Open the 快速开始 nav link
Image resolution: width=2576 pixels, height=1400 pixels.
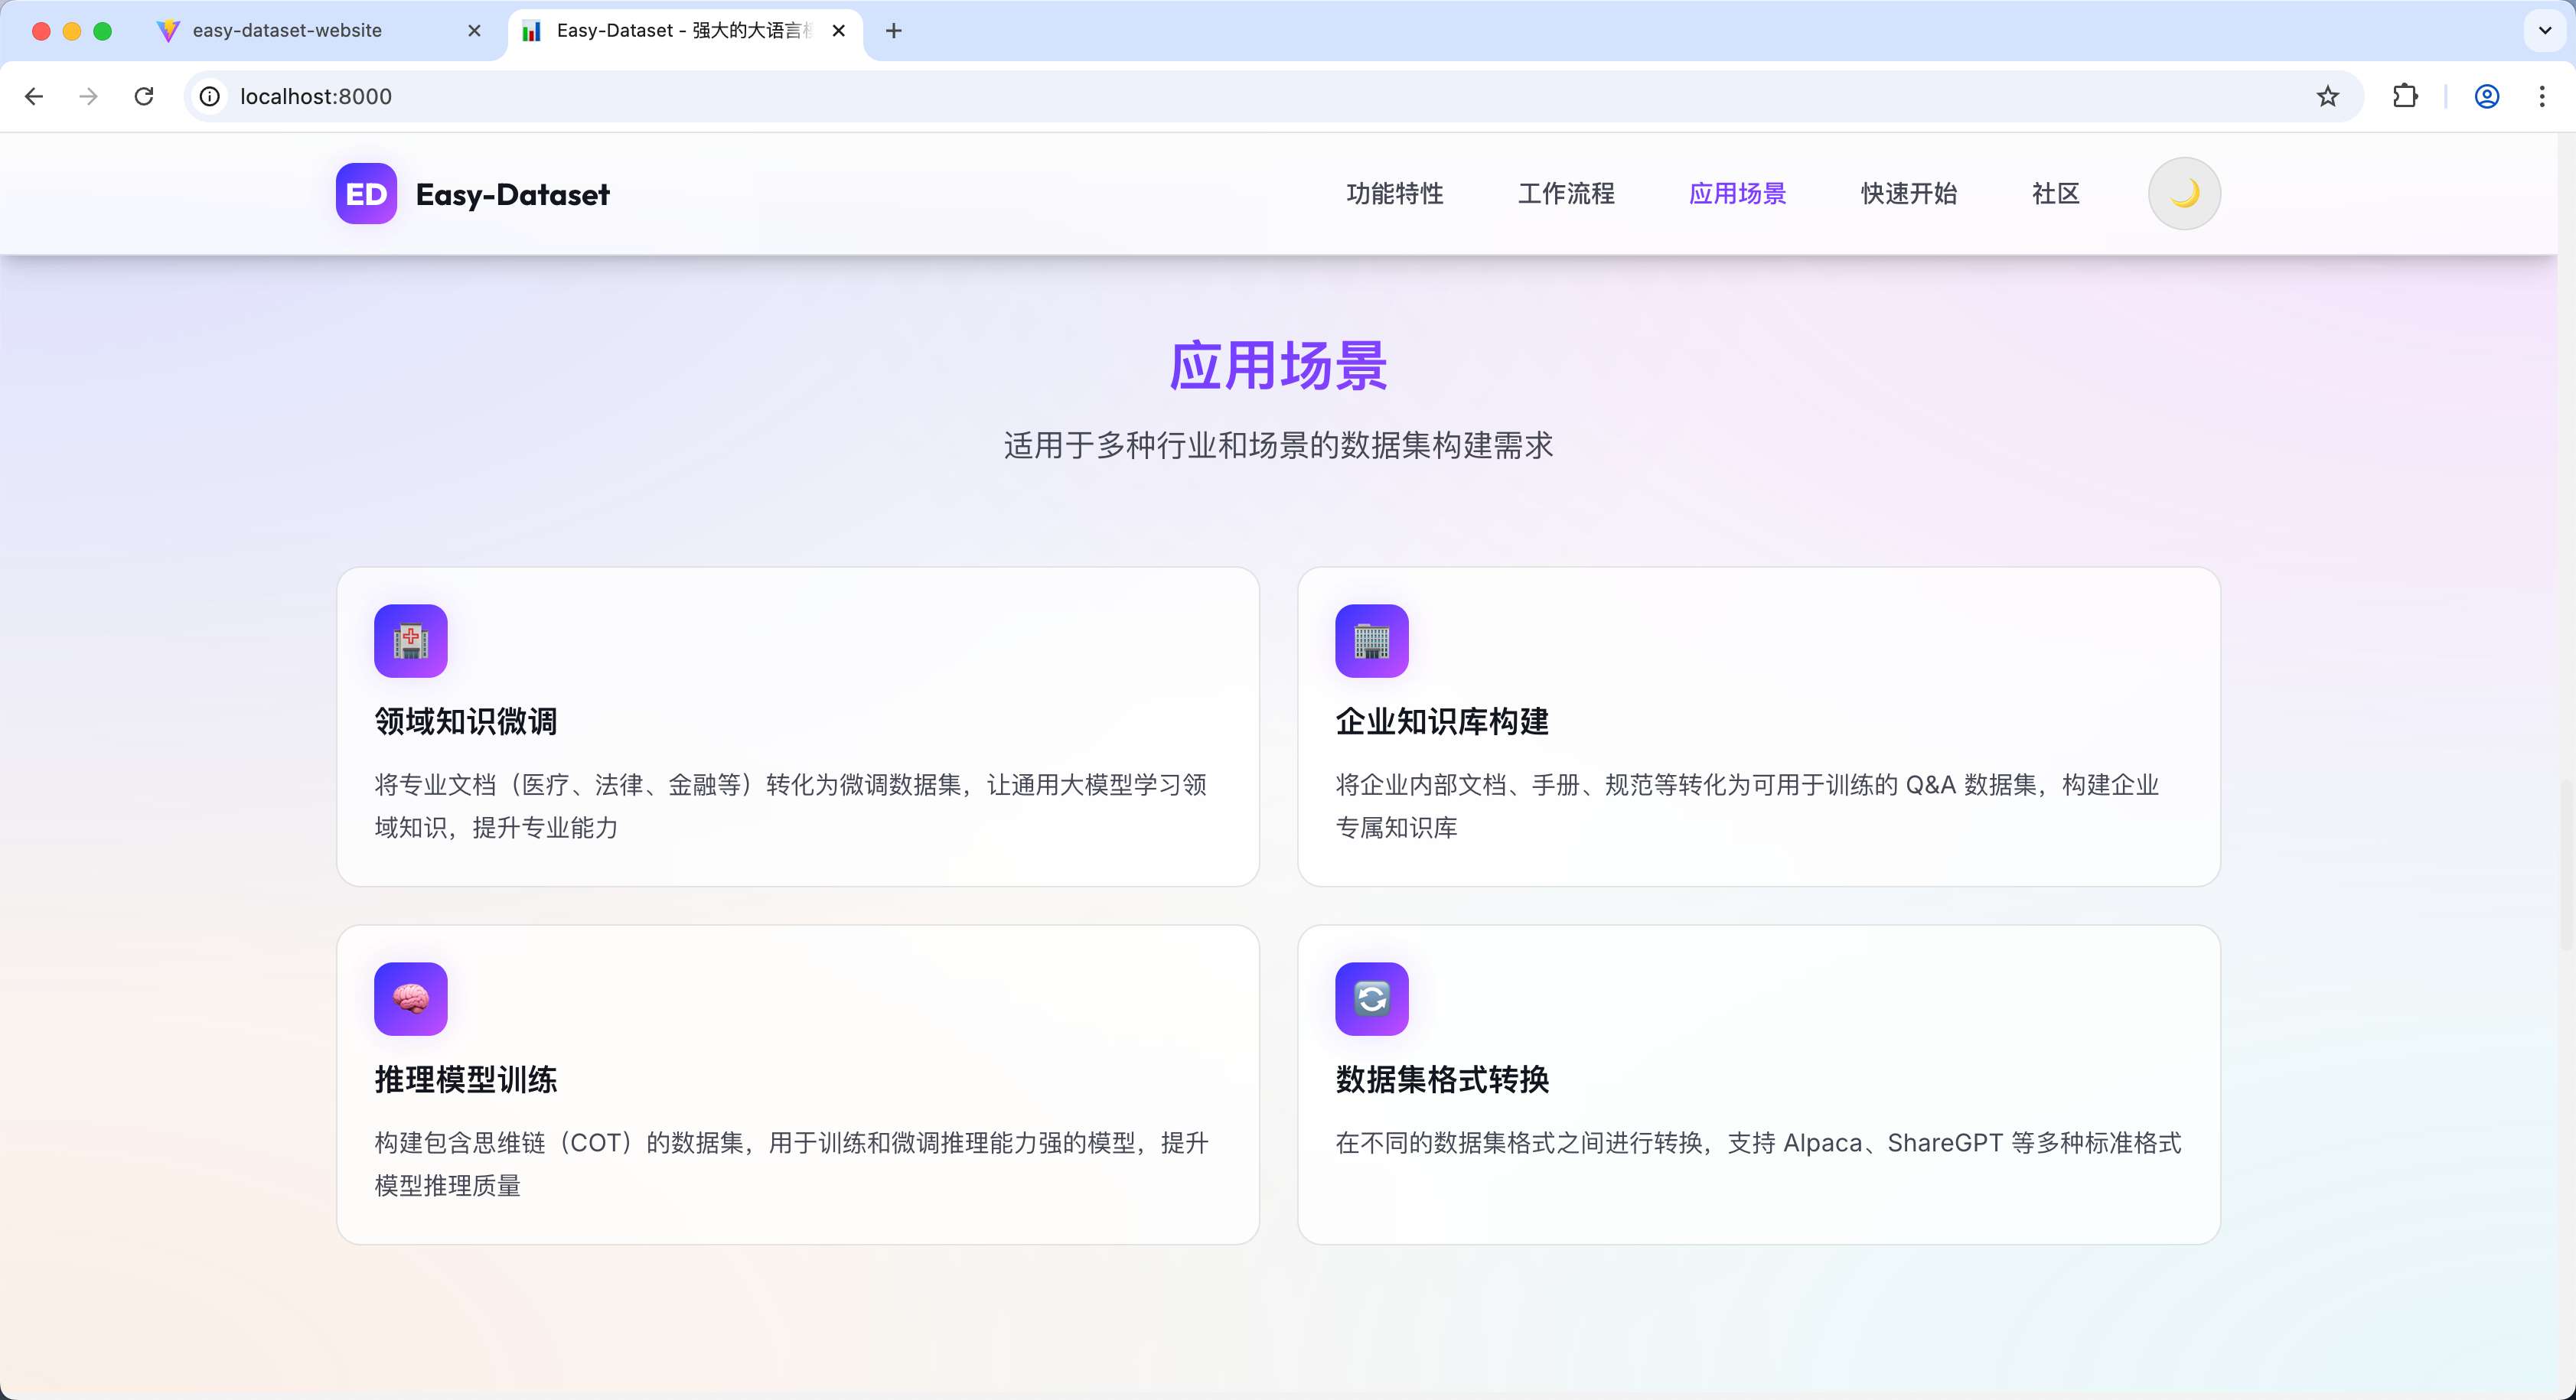pos(1908,194)
